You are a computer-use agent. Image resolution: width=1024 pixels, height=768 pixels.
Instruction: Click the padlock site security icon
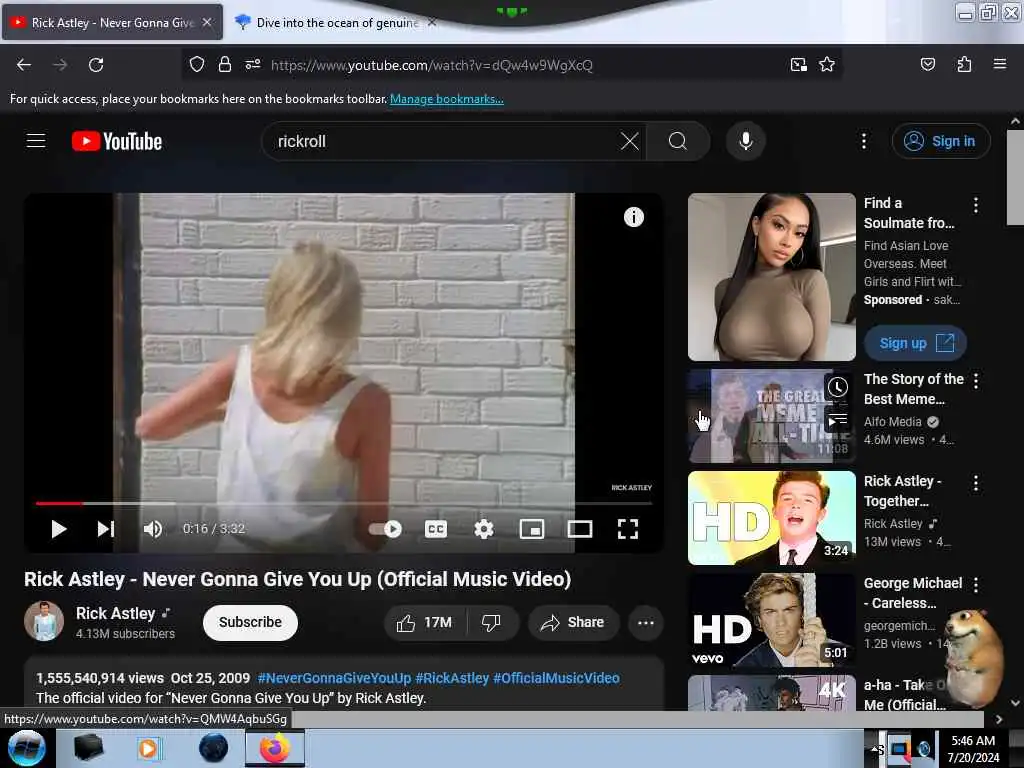225,65
